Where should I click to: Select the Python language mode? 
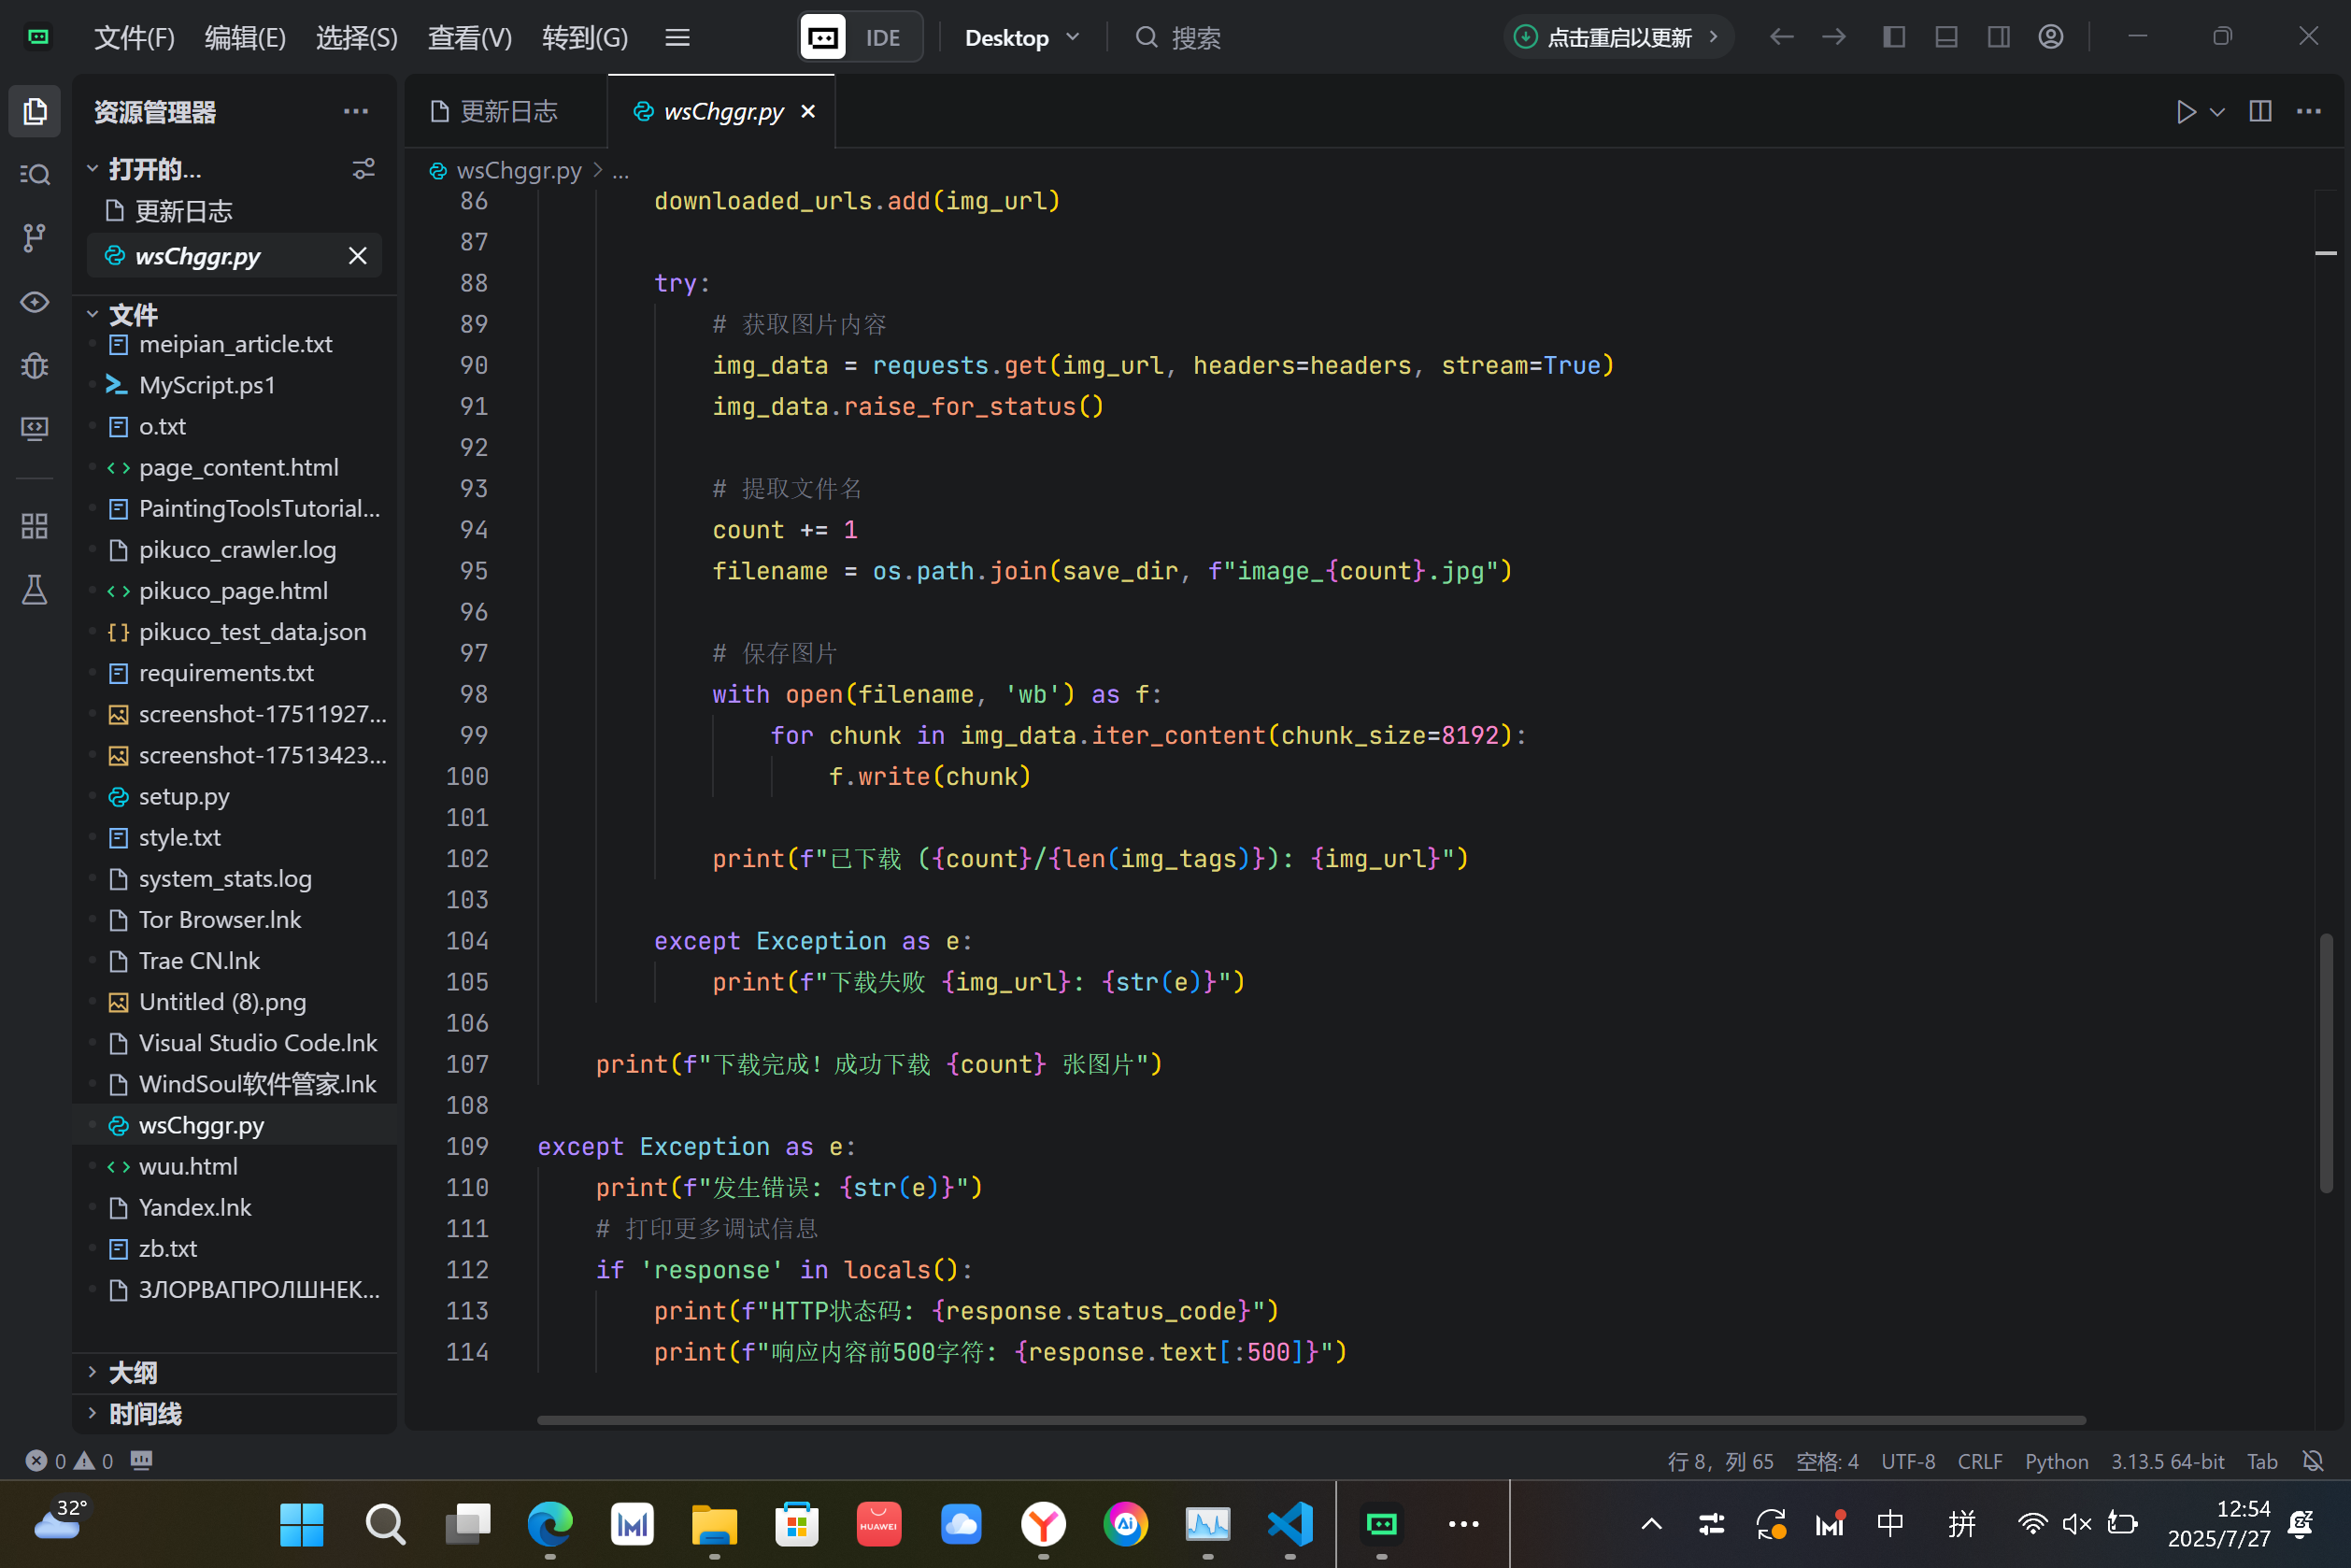point(2056,1461)
